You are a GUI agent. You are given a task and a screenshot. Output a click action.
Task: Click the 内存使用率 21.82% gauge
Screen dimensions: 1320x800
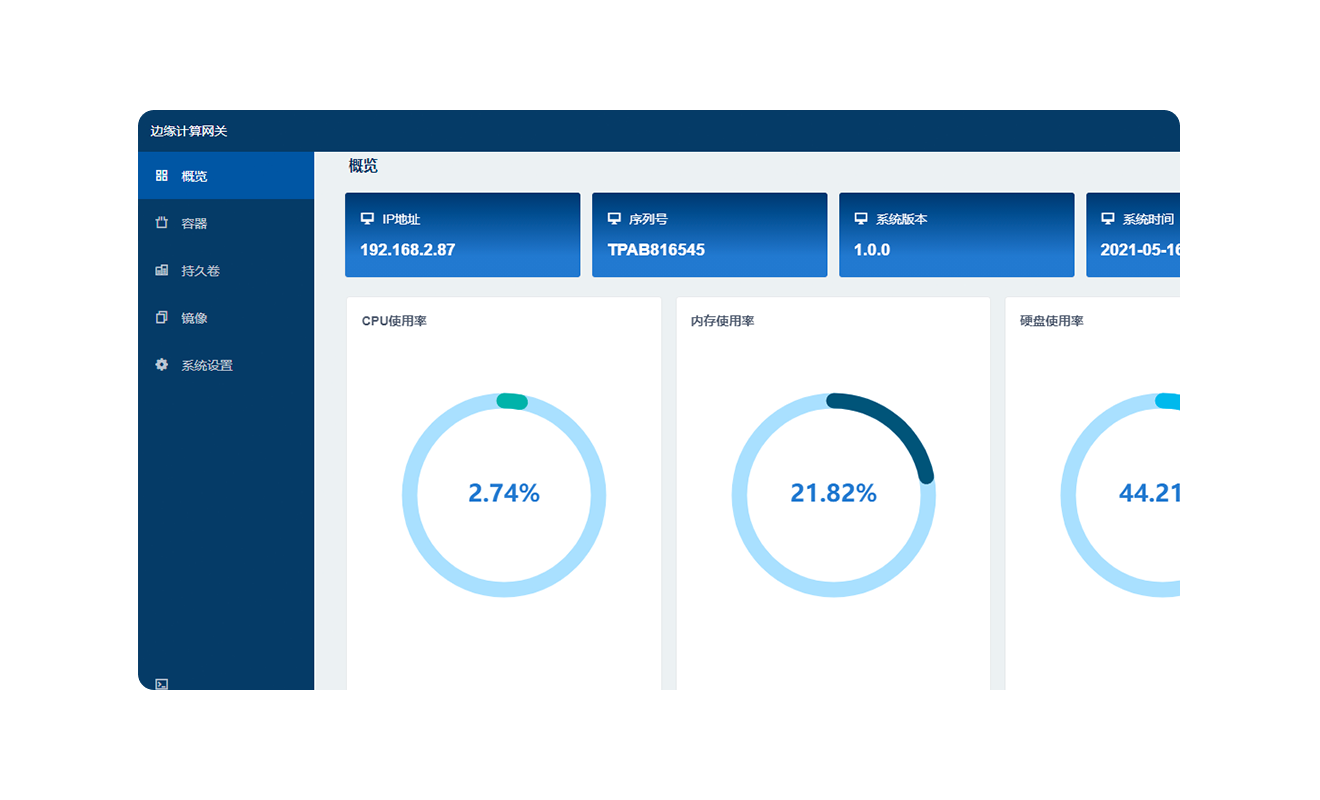tap(833, 494)
